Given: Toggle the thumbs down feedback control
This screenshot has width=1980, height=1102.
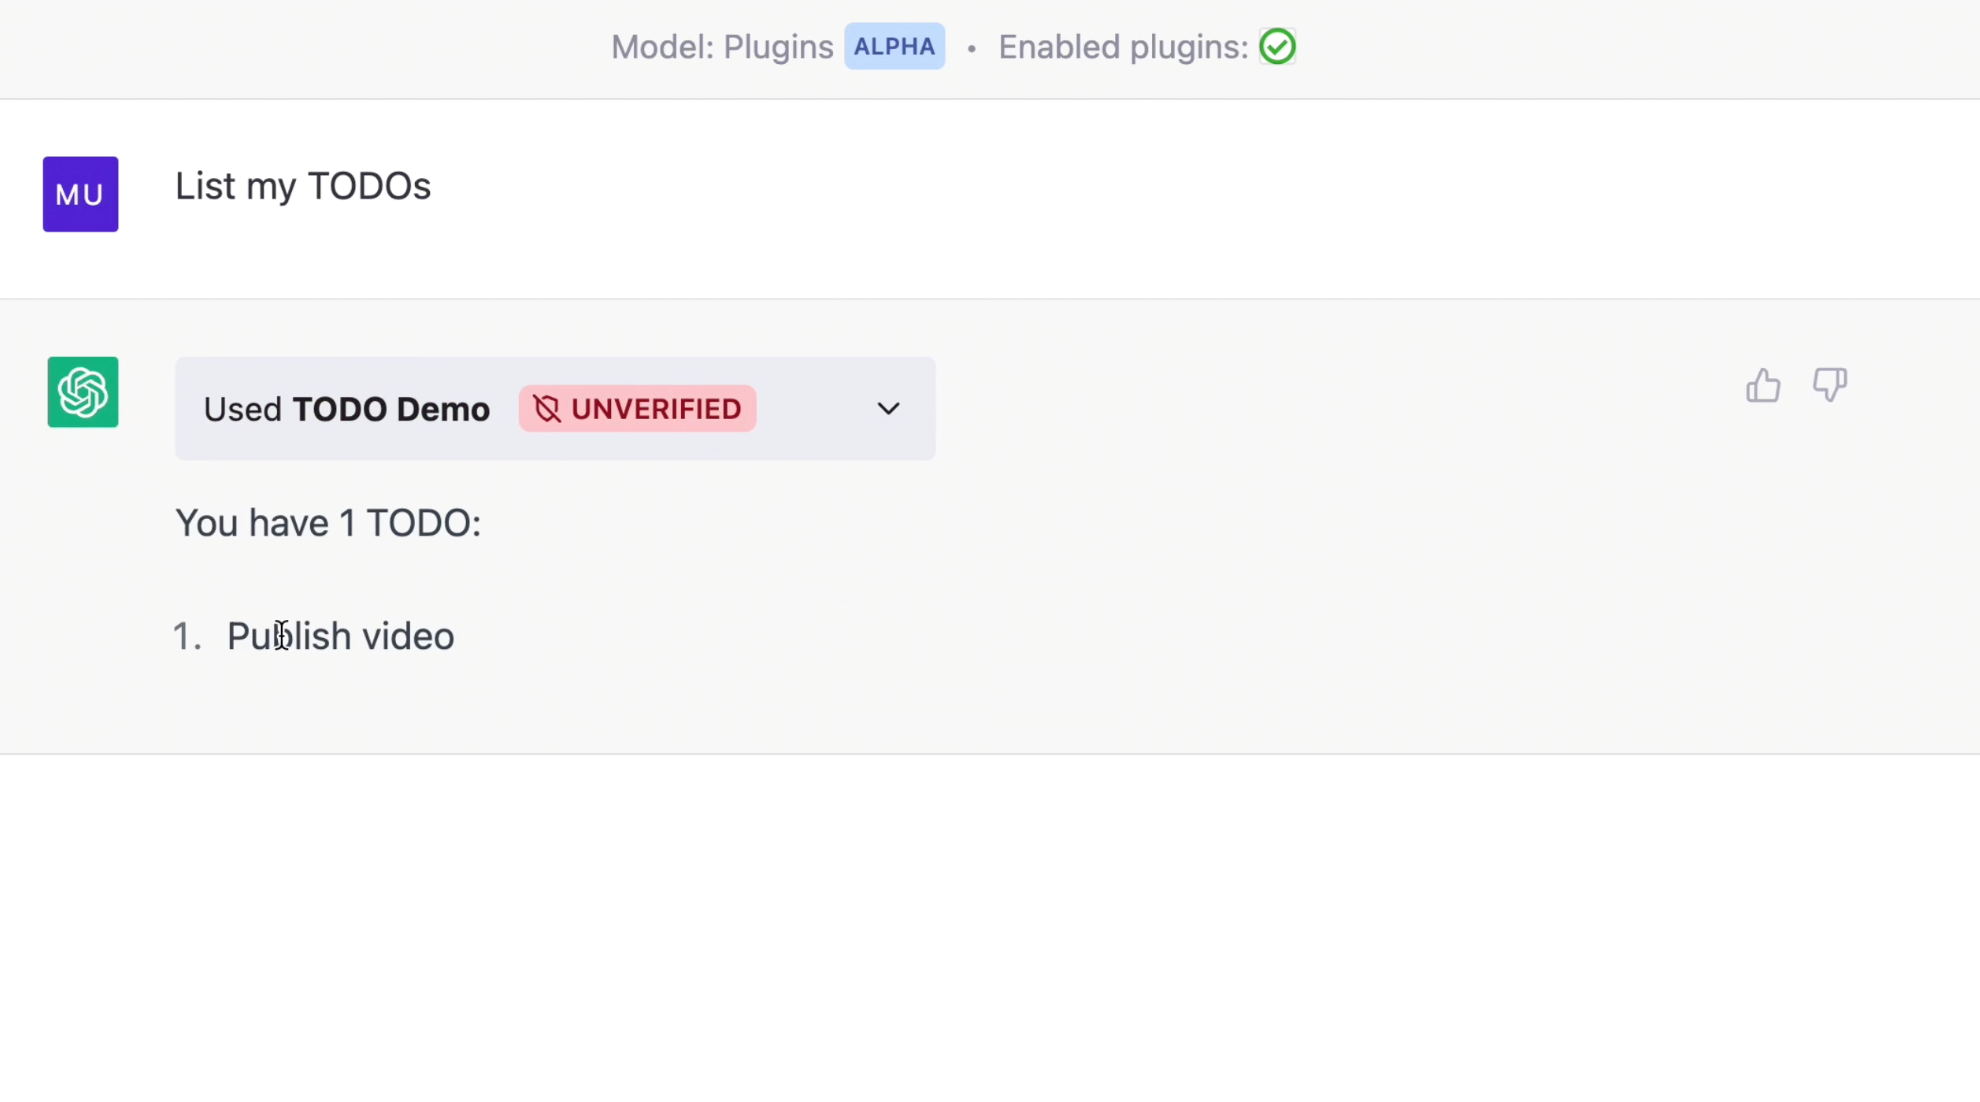Looking at the screenshot, I should 1829,385.
